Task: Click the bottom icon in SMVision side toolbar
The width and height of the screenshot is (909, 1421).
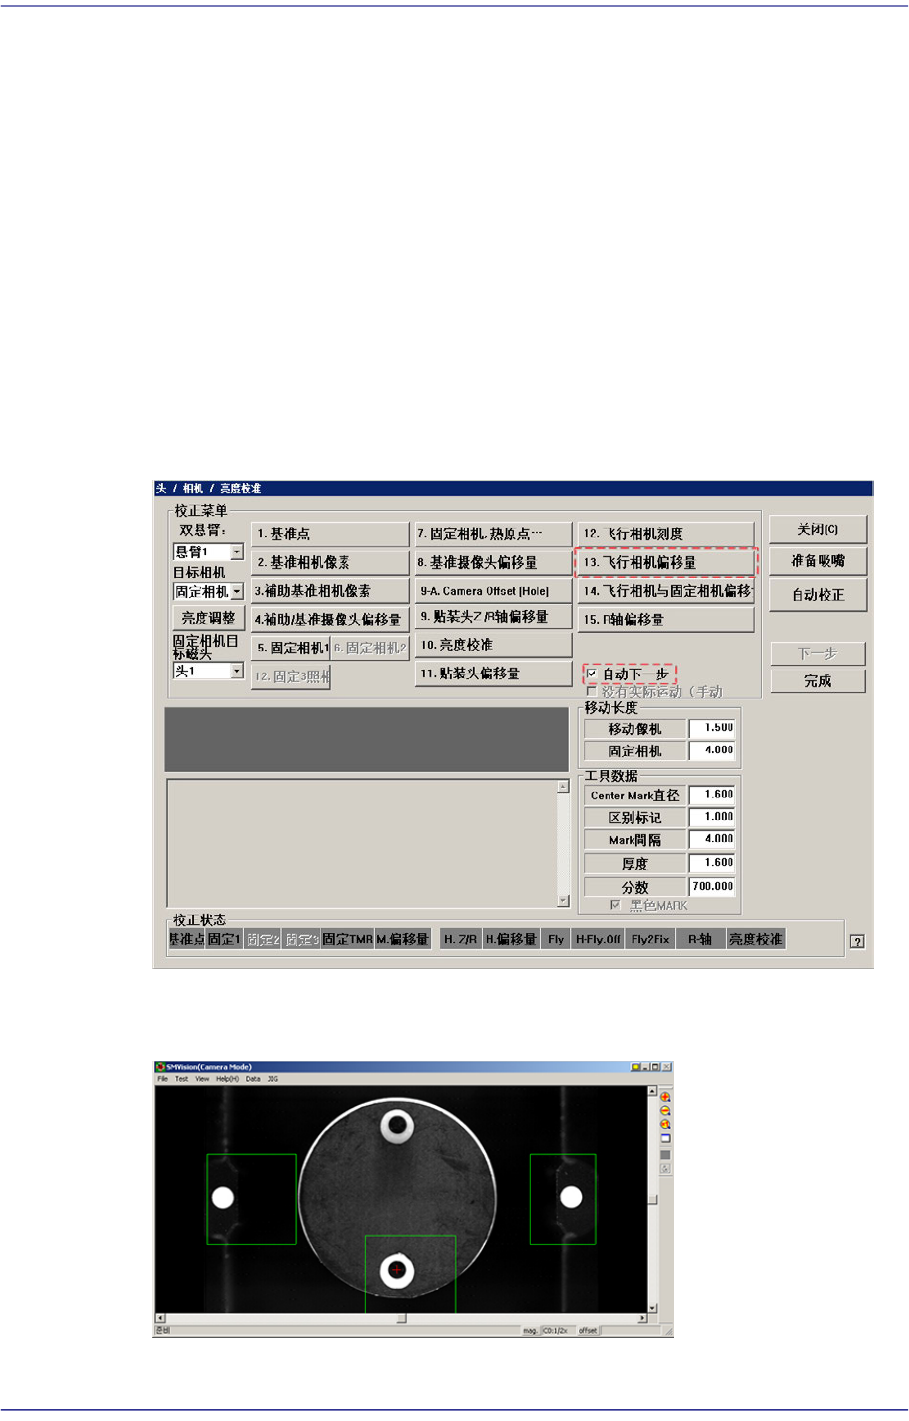Action: click(x=665, y=1168)
